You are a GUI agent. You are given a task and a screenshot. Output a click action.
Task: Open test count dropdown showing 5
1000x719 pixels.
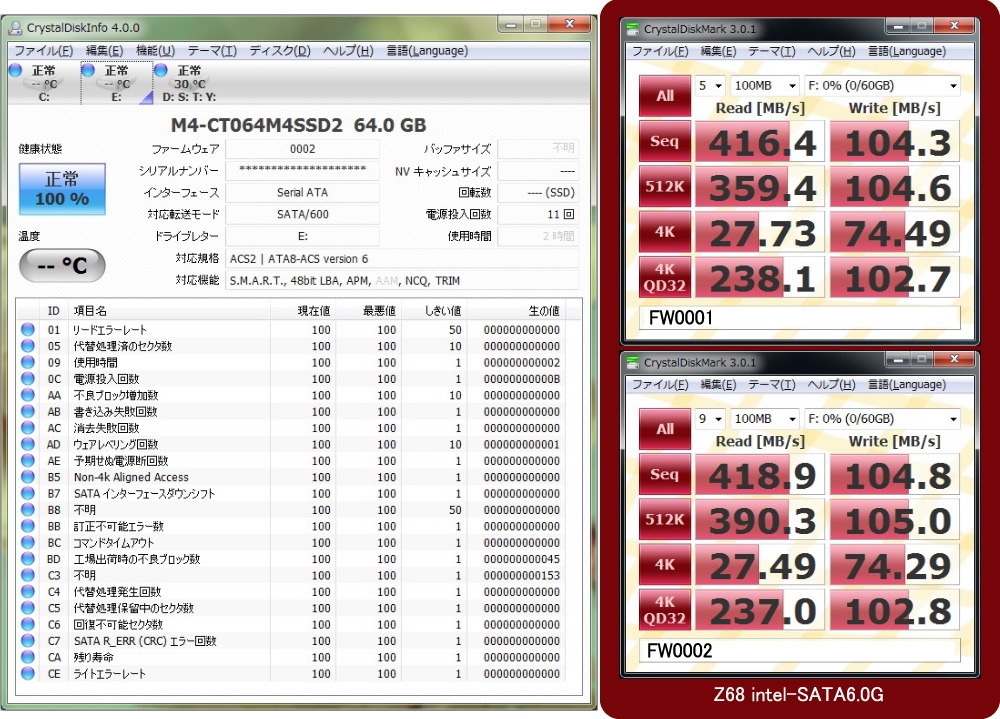coord(710,85)
